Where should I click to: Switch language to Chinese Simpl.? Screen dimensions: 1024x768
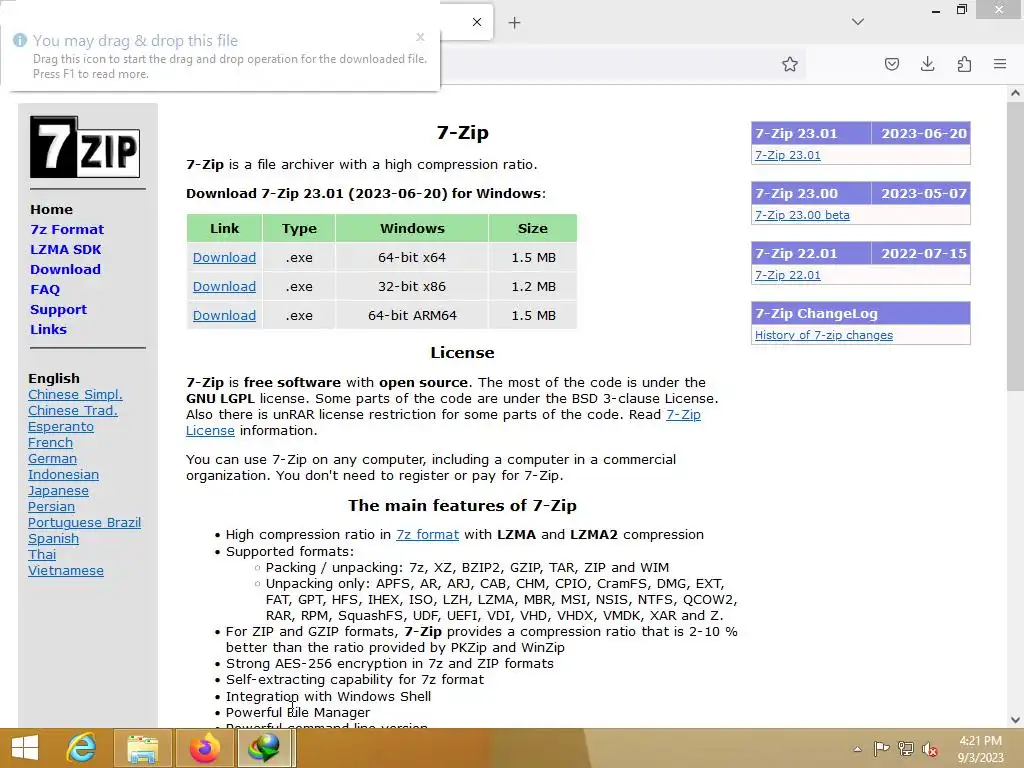(x=75, y=394)
